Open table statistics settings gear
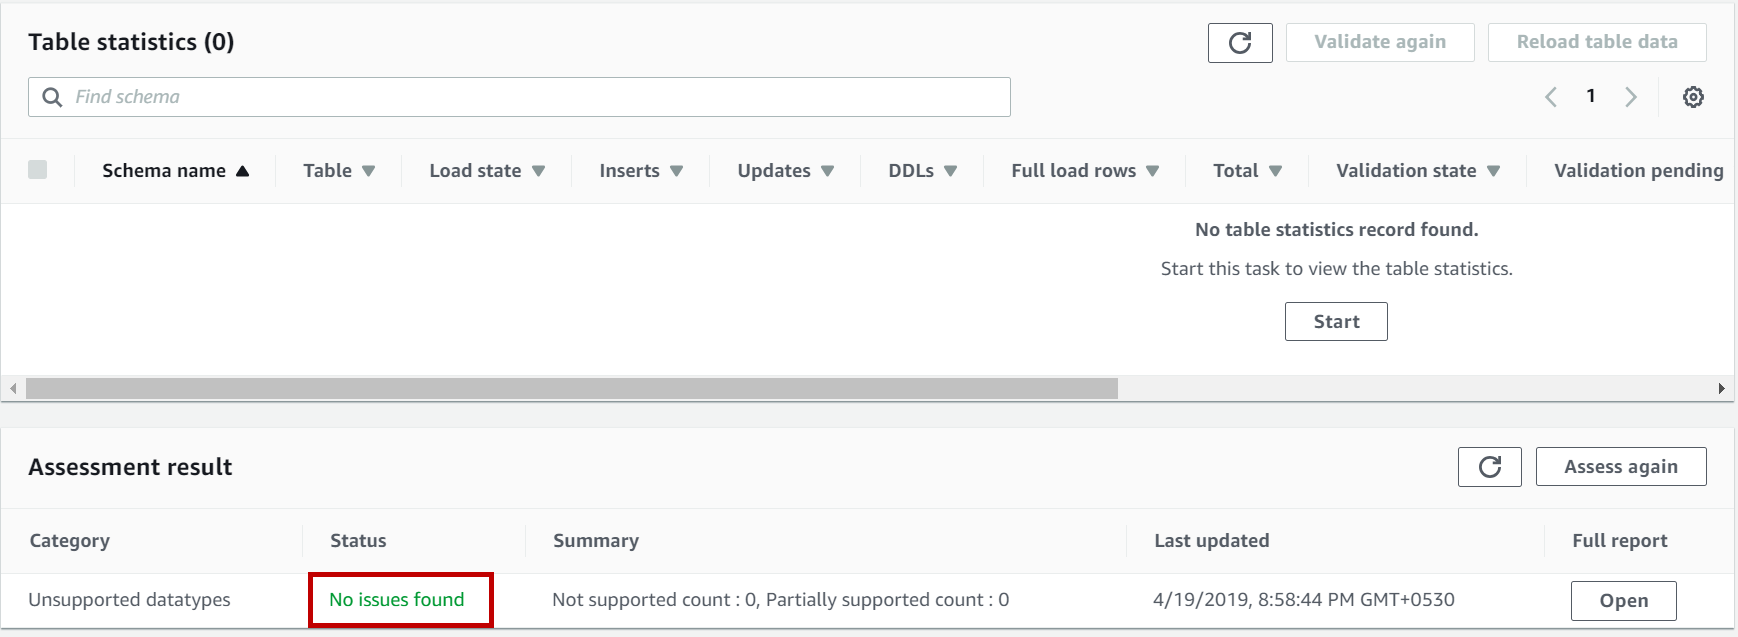The image size is (1738, 637). 1693,97
